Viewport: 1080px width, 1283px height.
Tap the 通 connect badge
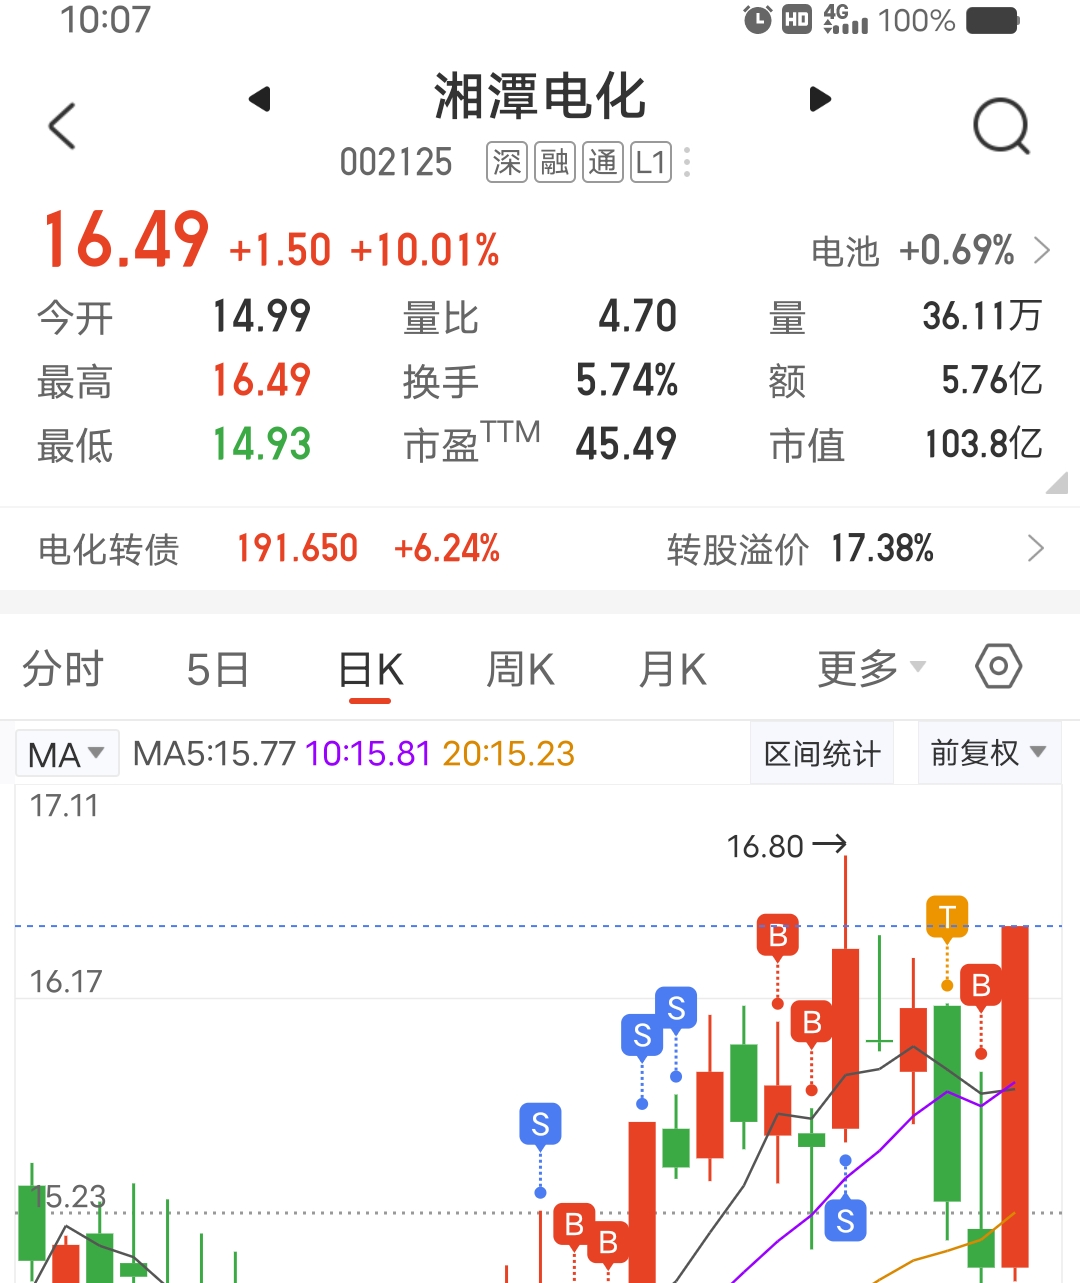[603, 162]
